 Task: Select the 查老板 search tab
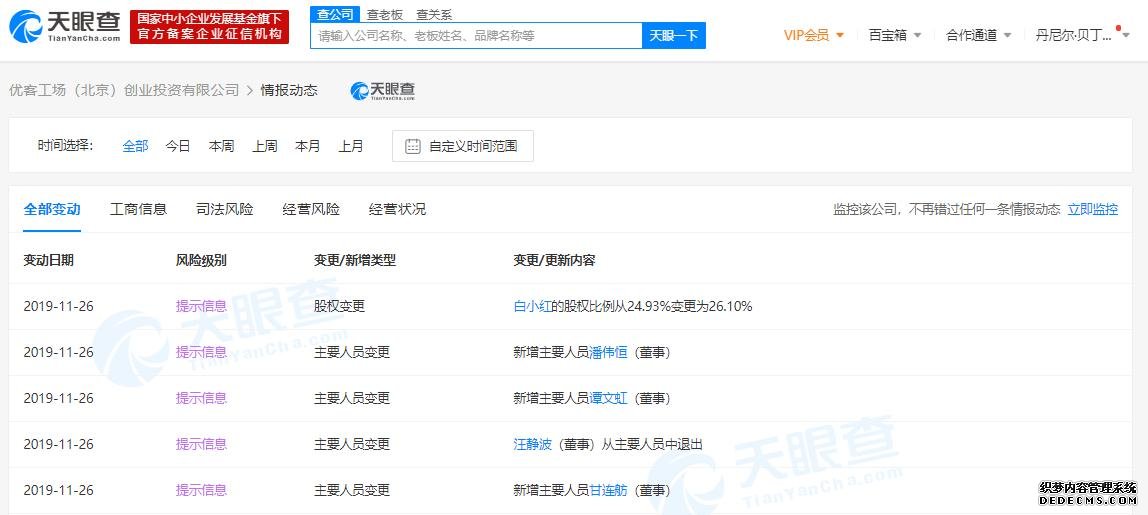coord(385,14)
